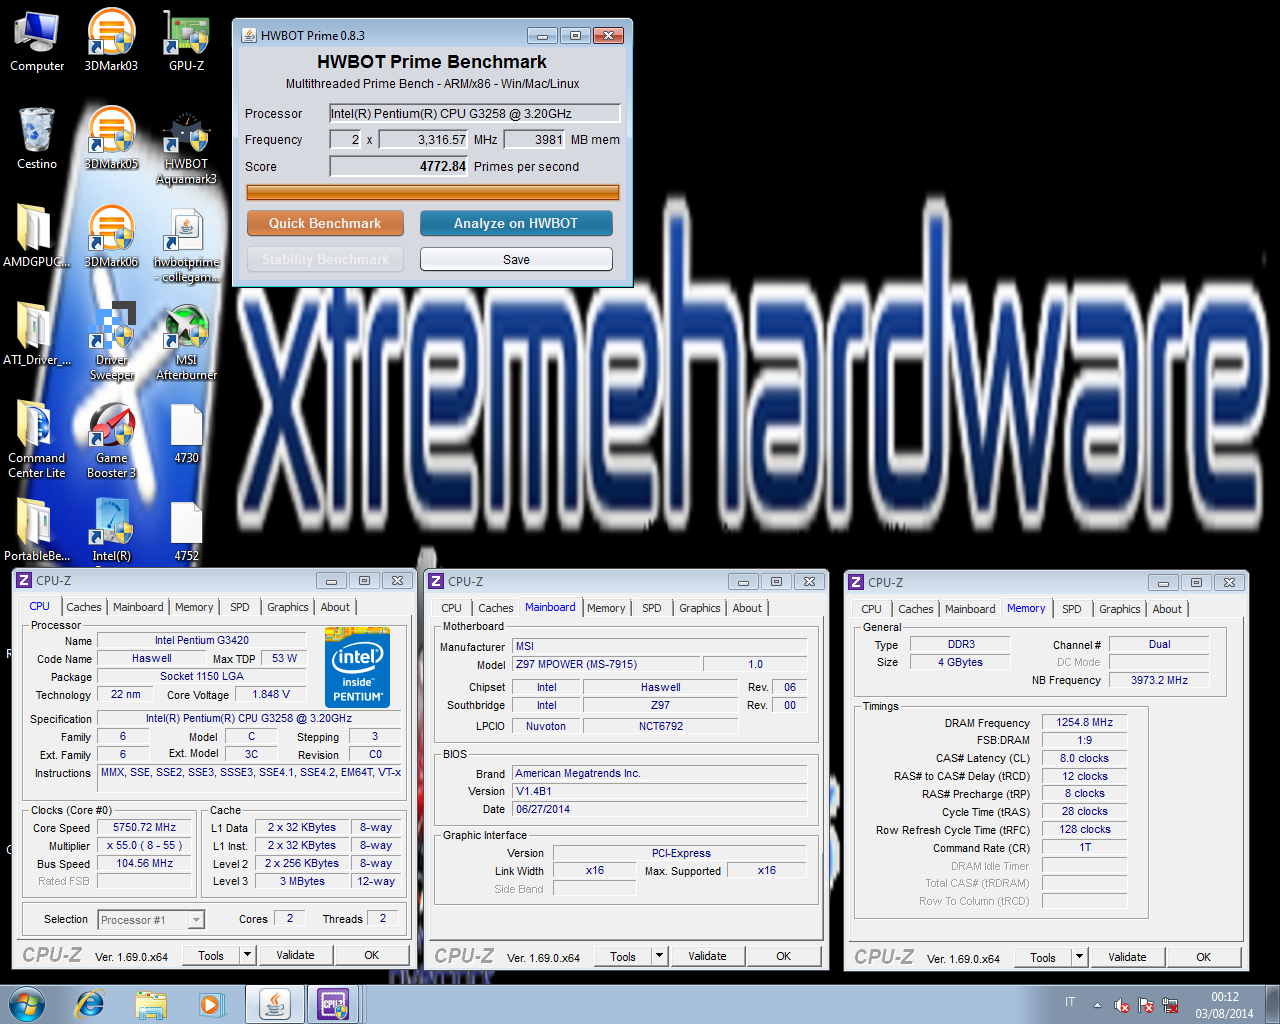Expand Tools dropdown arrow in Mainboard window
Screen dimensions: 1280x1024
click(659, 956)
